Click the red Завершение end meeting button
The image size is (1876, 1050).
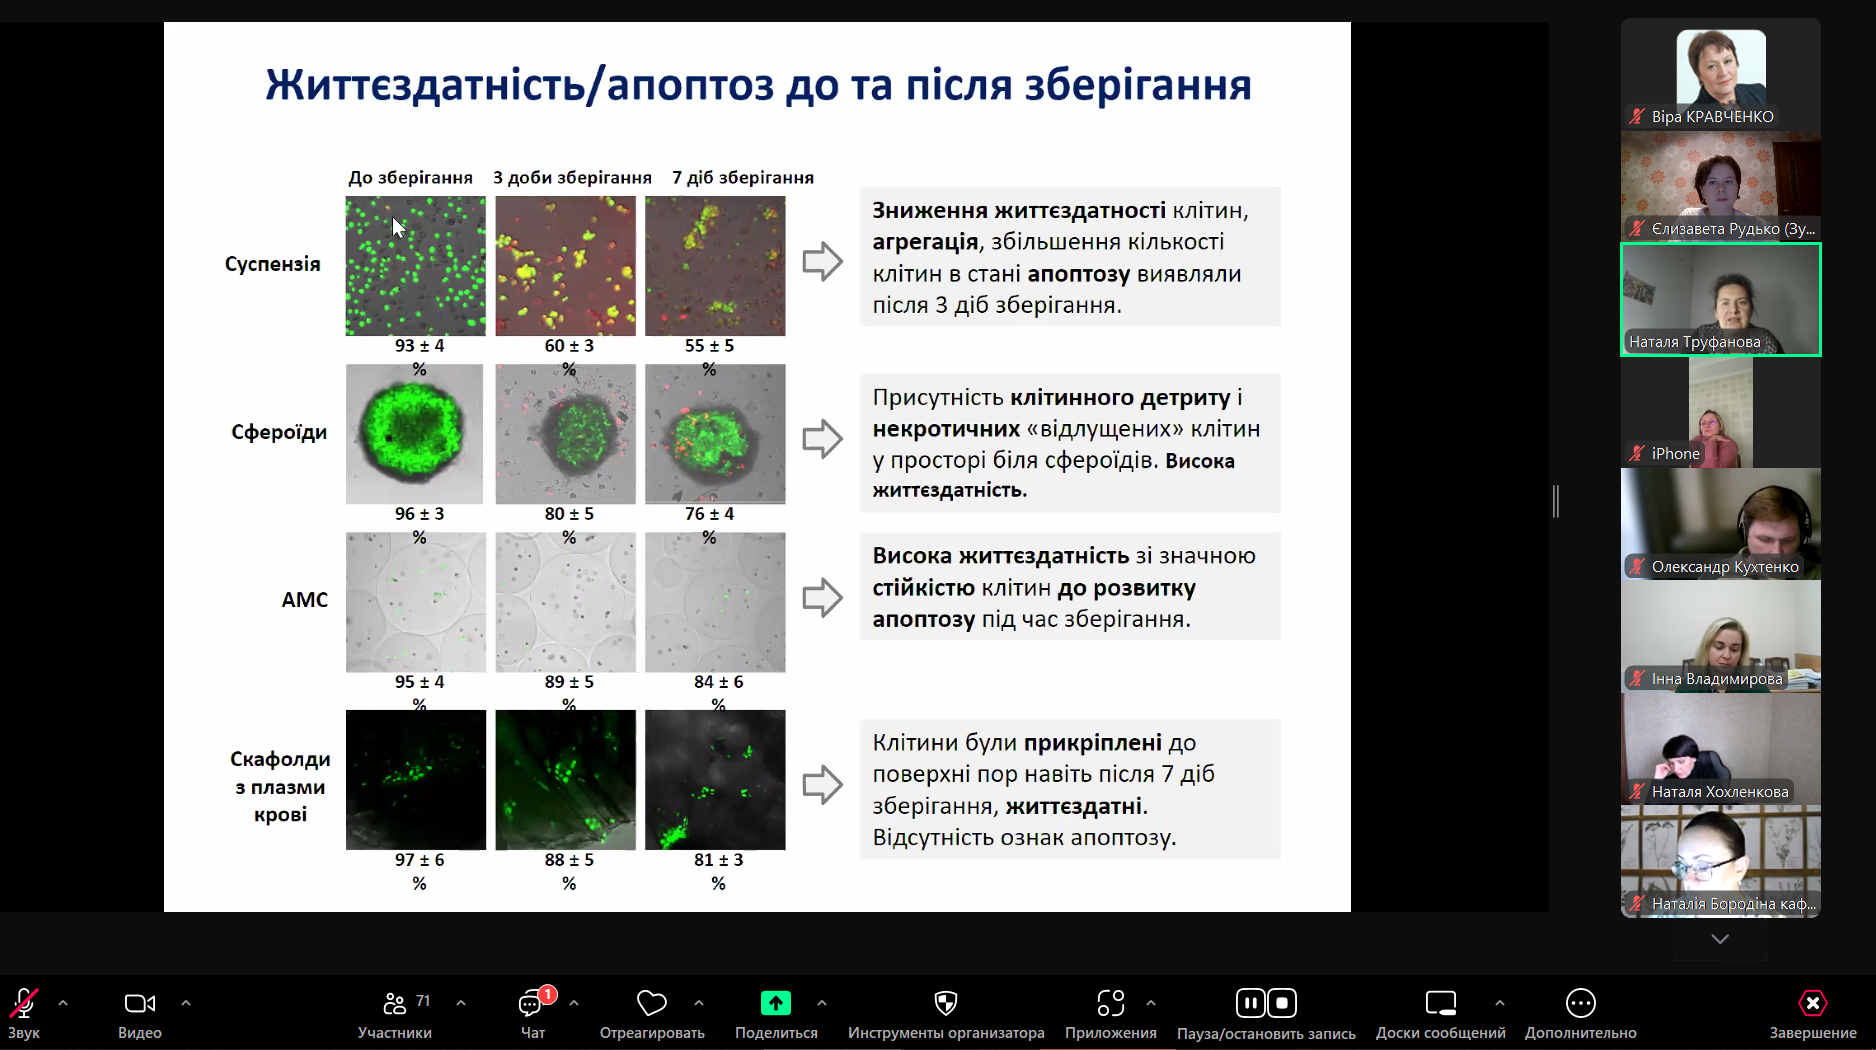coord(1812,1003)
